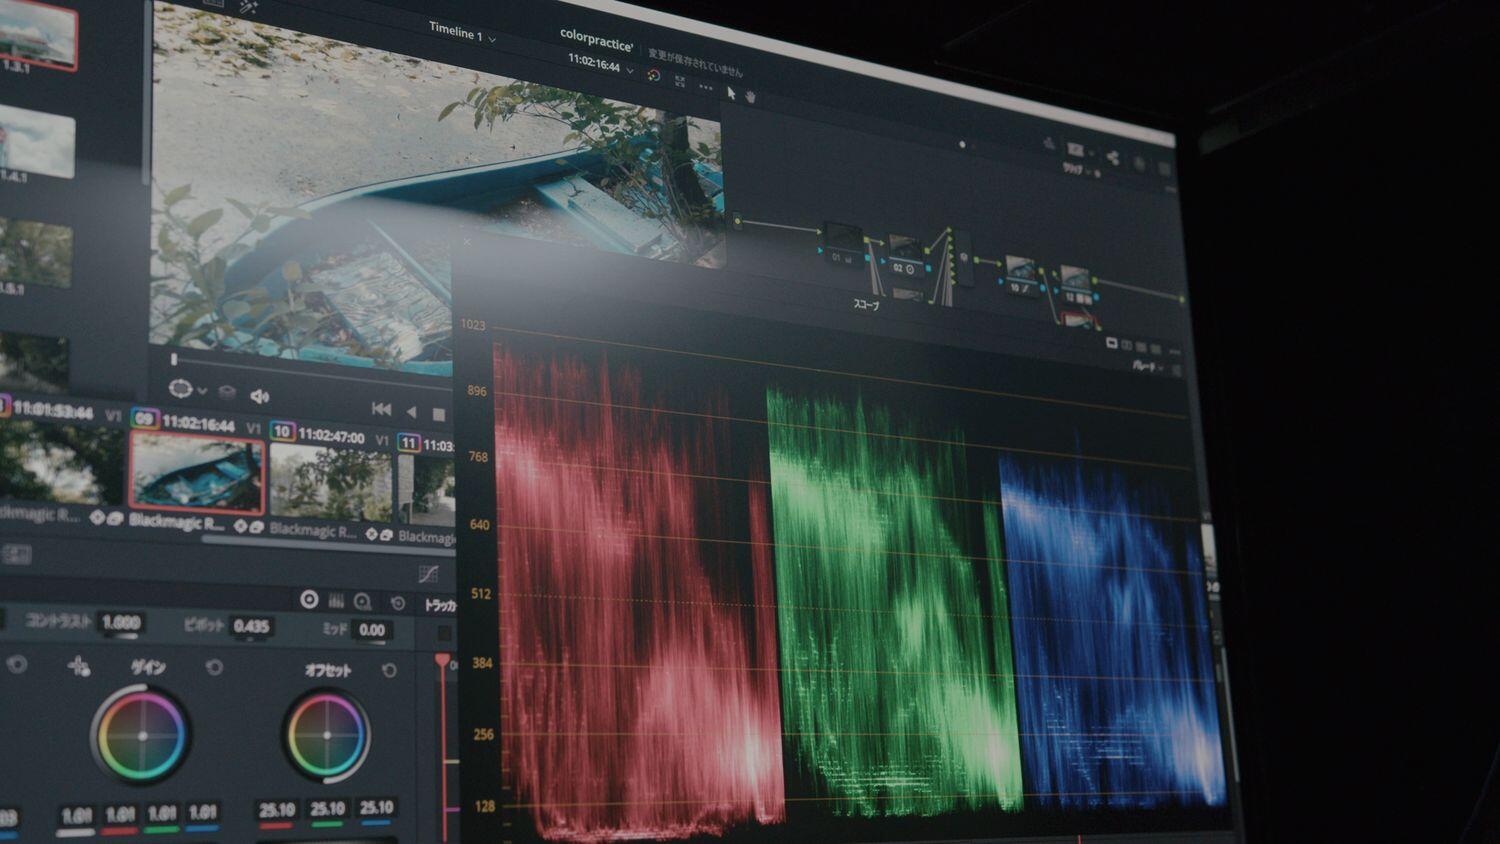Reset オフセット wheel

pyautogui.click(x=389, y=670)
